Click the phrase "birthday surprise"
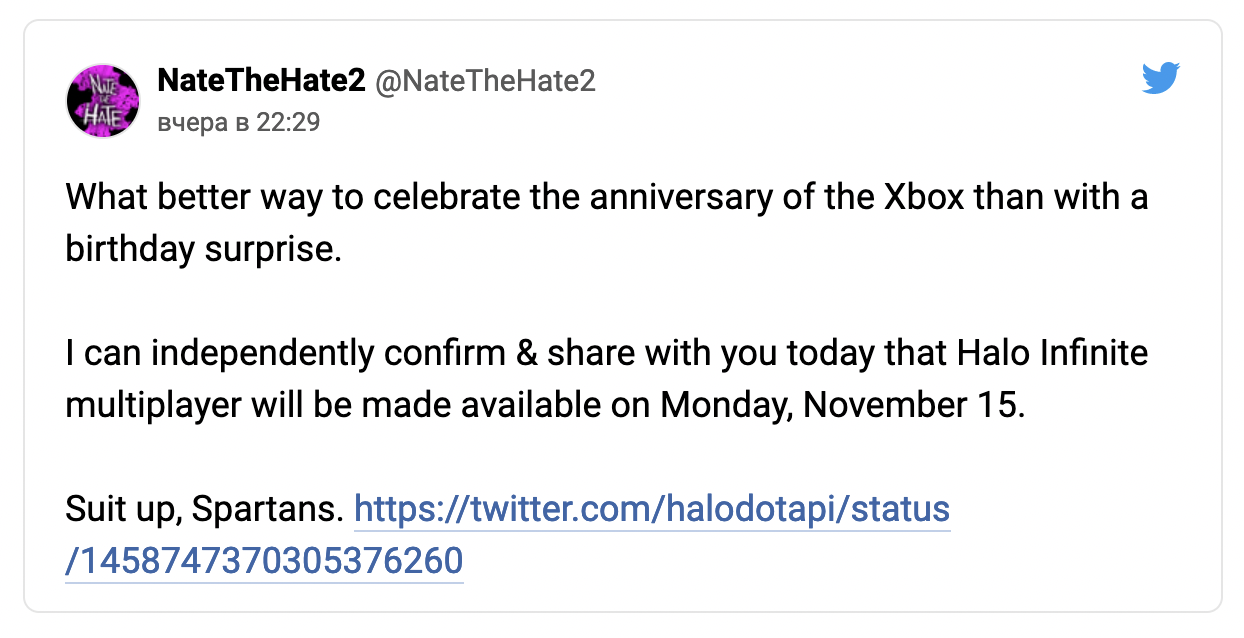The height and width of the screenshot is (638, 1244). (202, 249)
